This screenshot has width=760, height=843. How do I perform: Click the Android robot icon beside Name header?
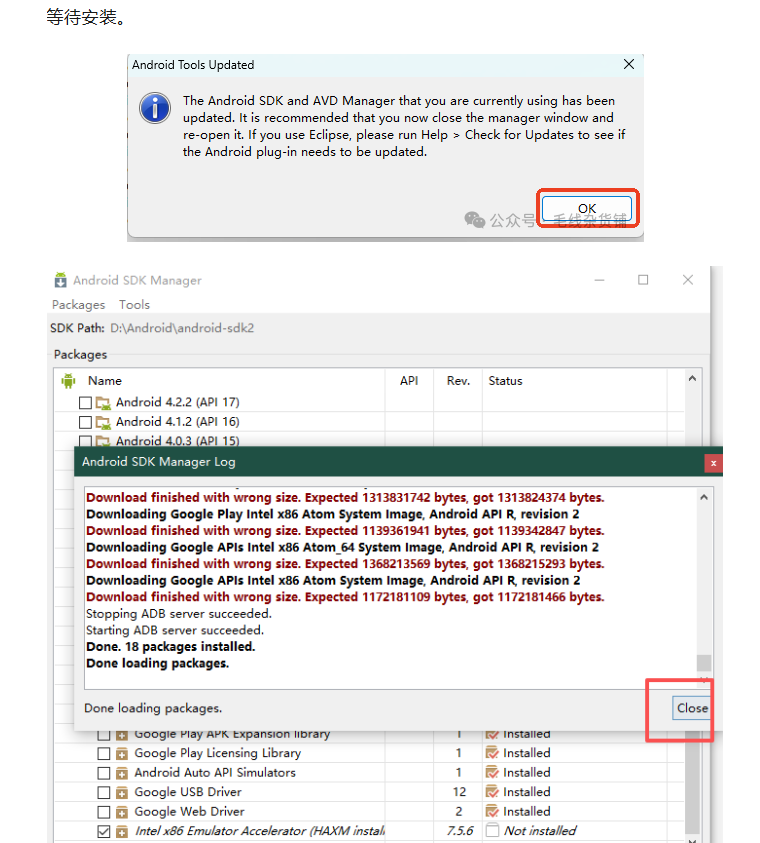[68, 381]
